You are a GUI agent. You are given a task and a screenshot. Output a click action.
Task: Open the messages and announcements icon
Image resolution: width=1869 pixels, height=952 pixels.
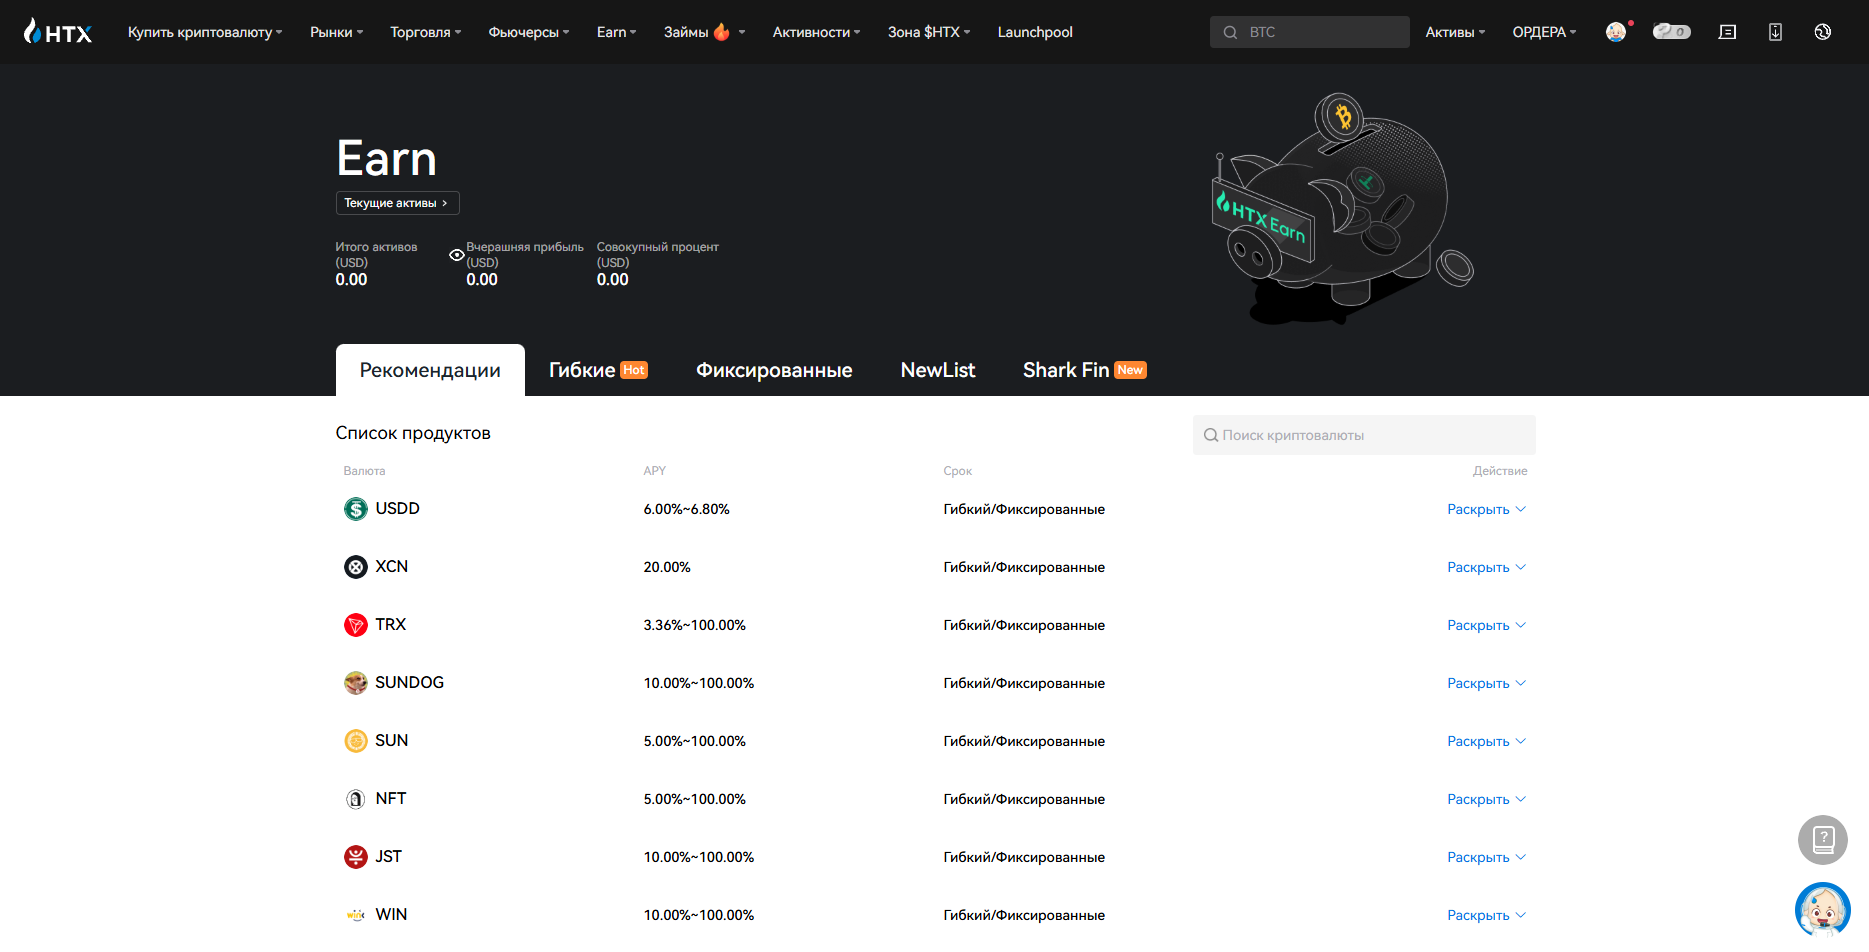pyautogui.click(x=1727, y=32)
